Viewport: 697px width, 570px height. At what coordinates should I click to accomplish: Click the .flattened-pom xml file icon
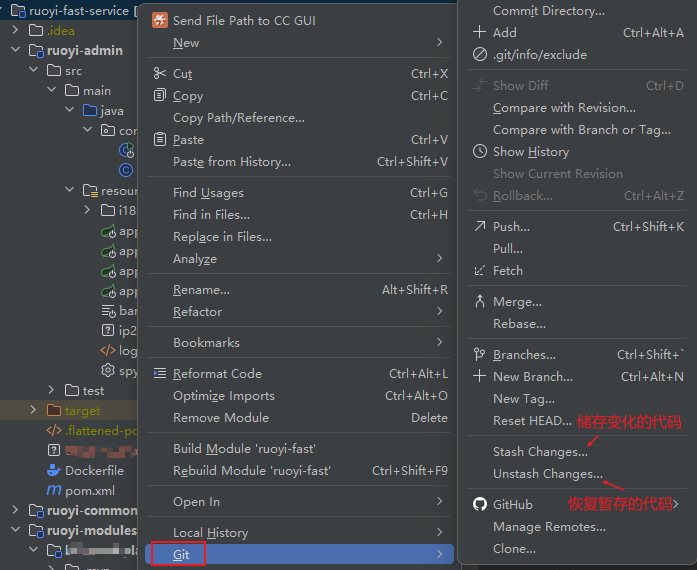[54, 430]
